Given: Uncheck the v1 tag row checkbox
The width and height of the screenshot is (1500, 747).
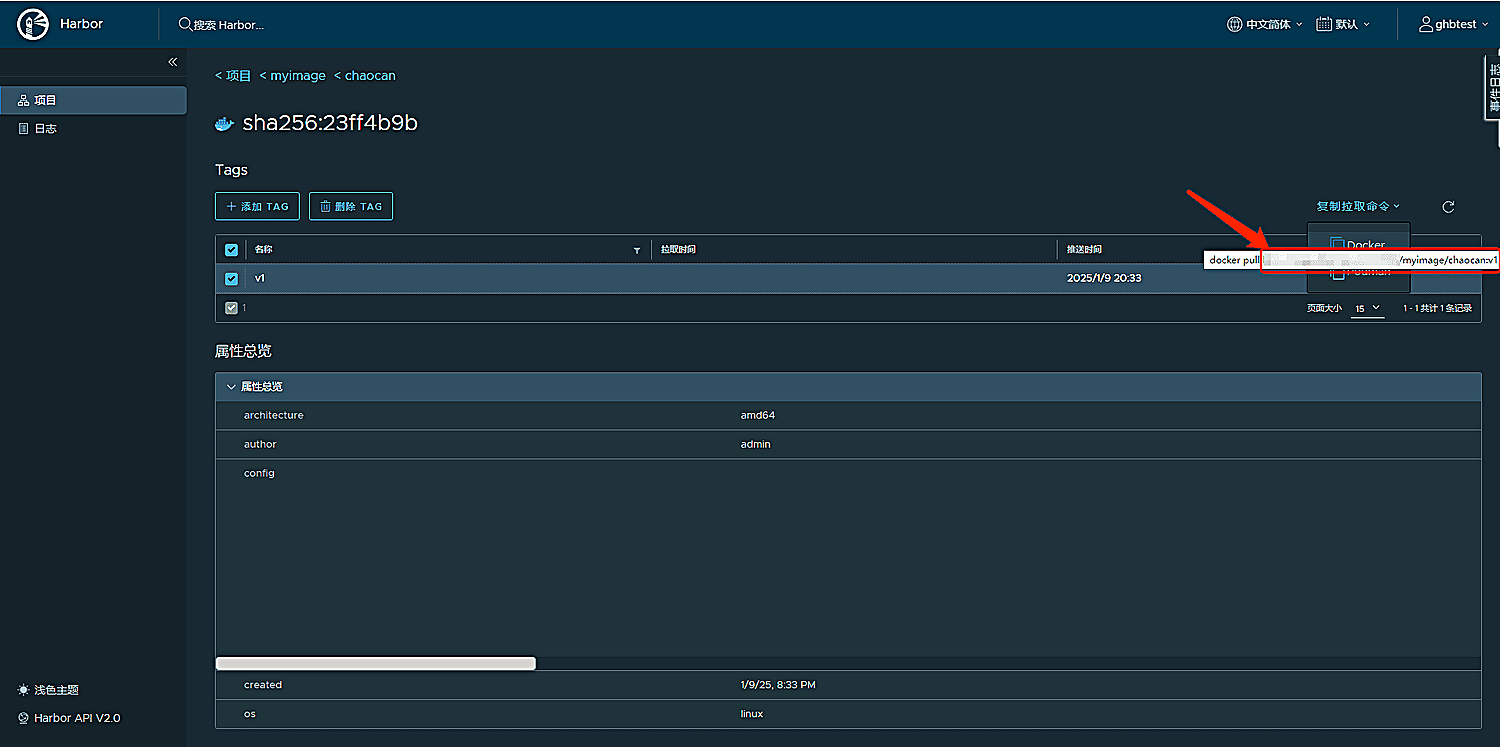Looking at the screenshot, I should [x=232, y=279].
